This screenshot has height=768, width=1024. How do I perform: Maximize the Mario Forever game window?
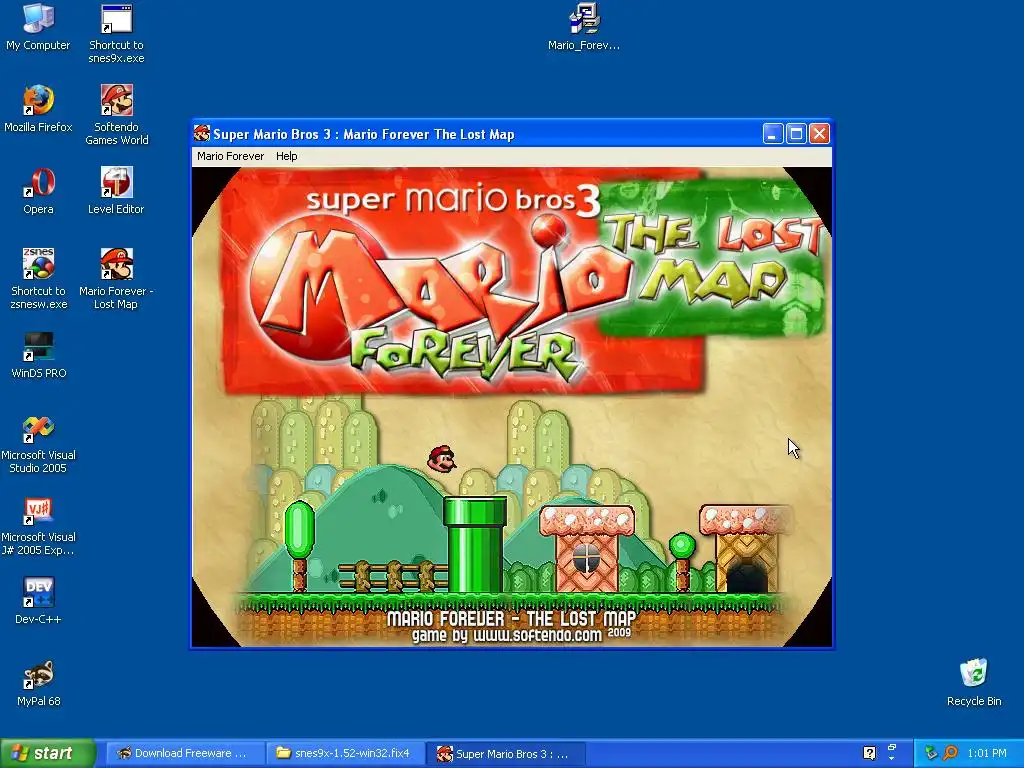tap(796, 134)
